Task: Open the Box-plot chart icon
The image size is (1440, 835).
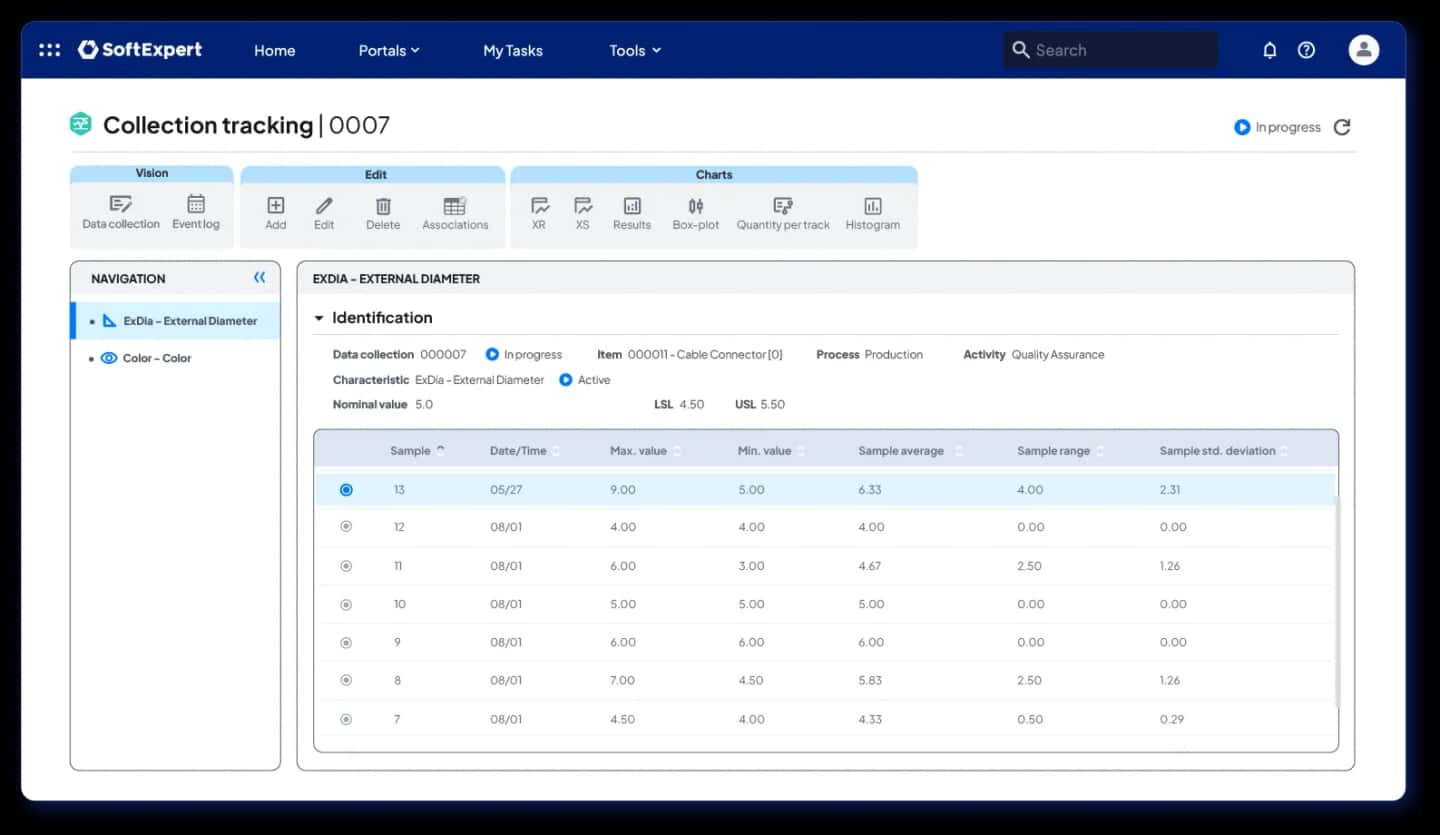Action: pyautogui.click(x=696, y=206)
